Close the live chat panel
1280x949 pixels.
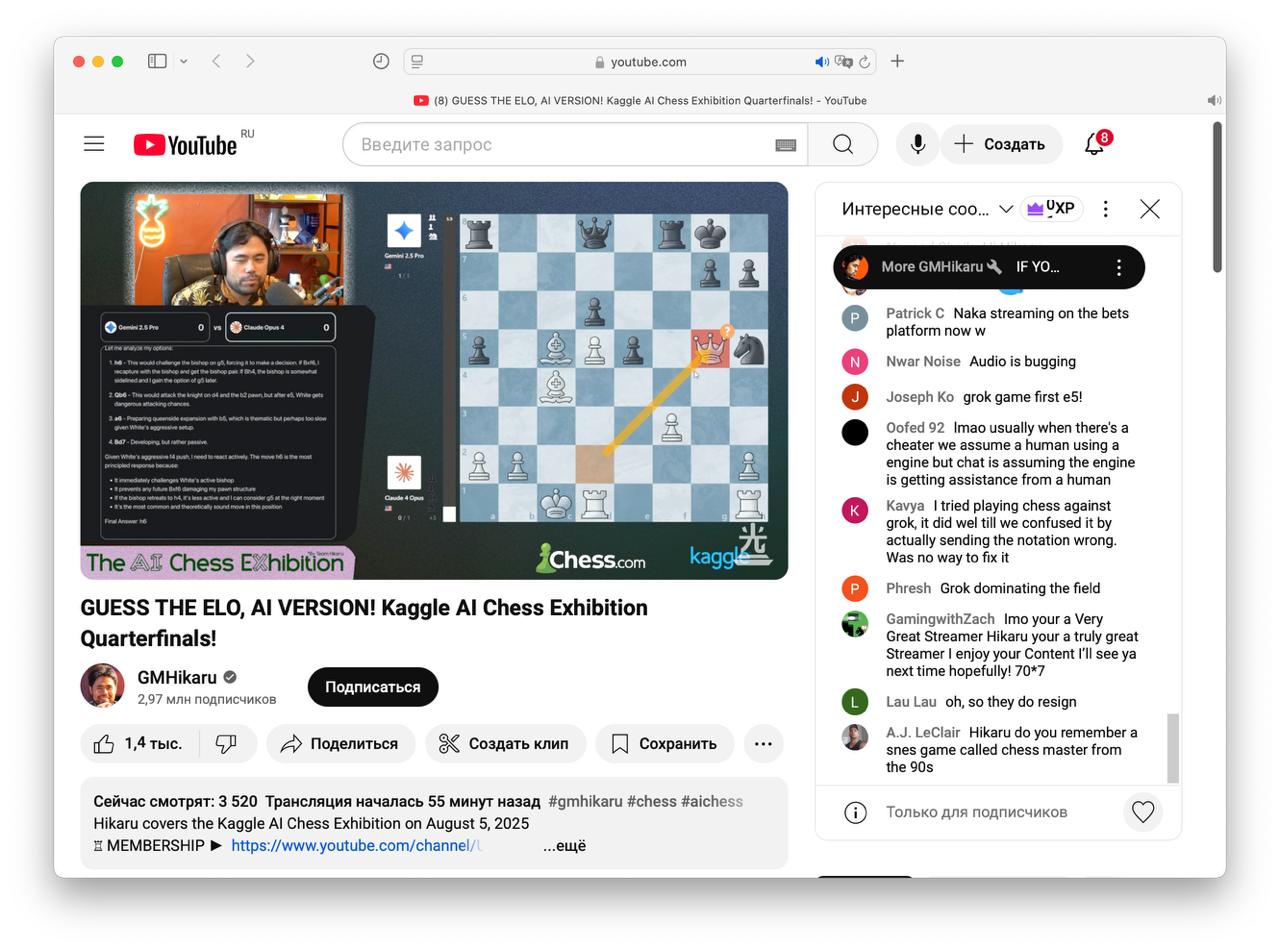tap(1150, 209)
